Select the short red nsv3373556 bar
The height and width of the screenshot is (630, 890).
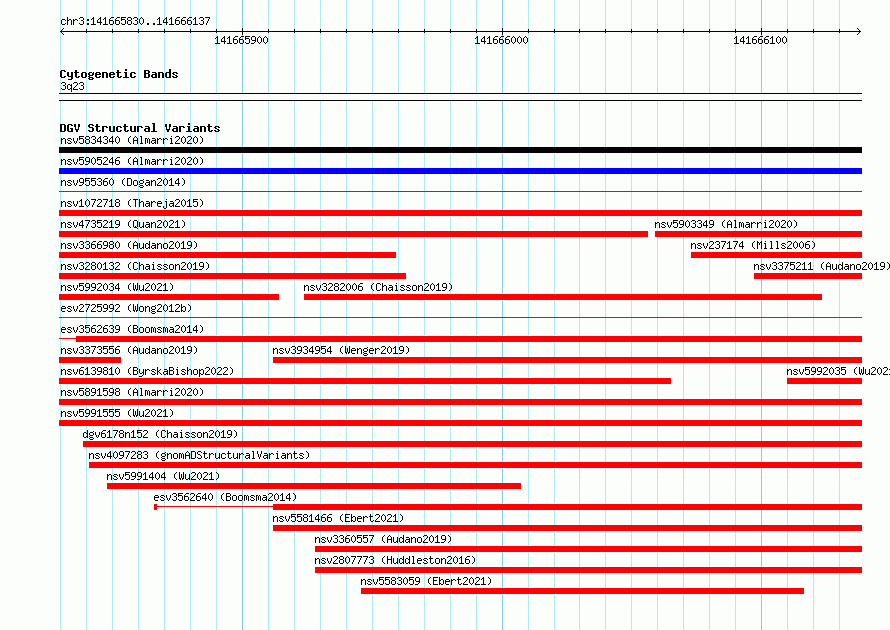[90, 360]
